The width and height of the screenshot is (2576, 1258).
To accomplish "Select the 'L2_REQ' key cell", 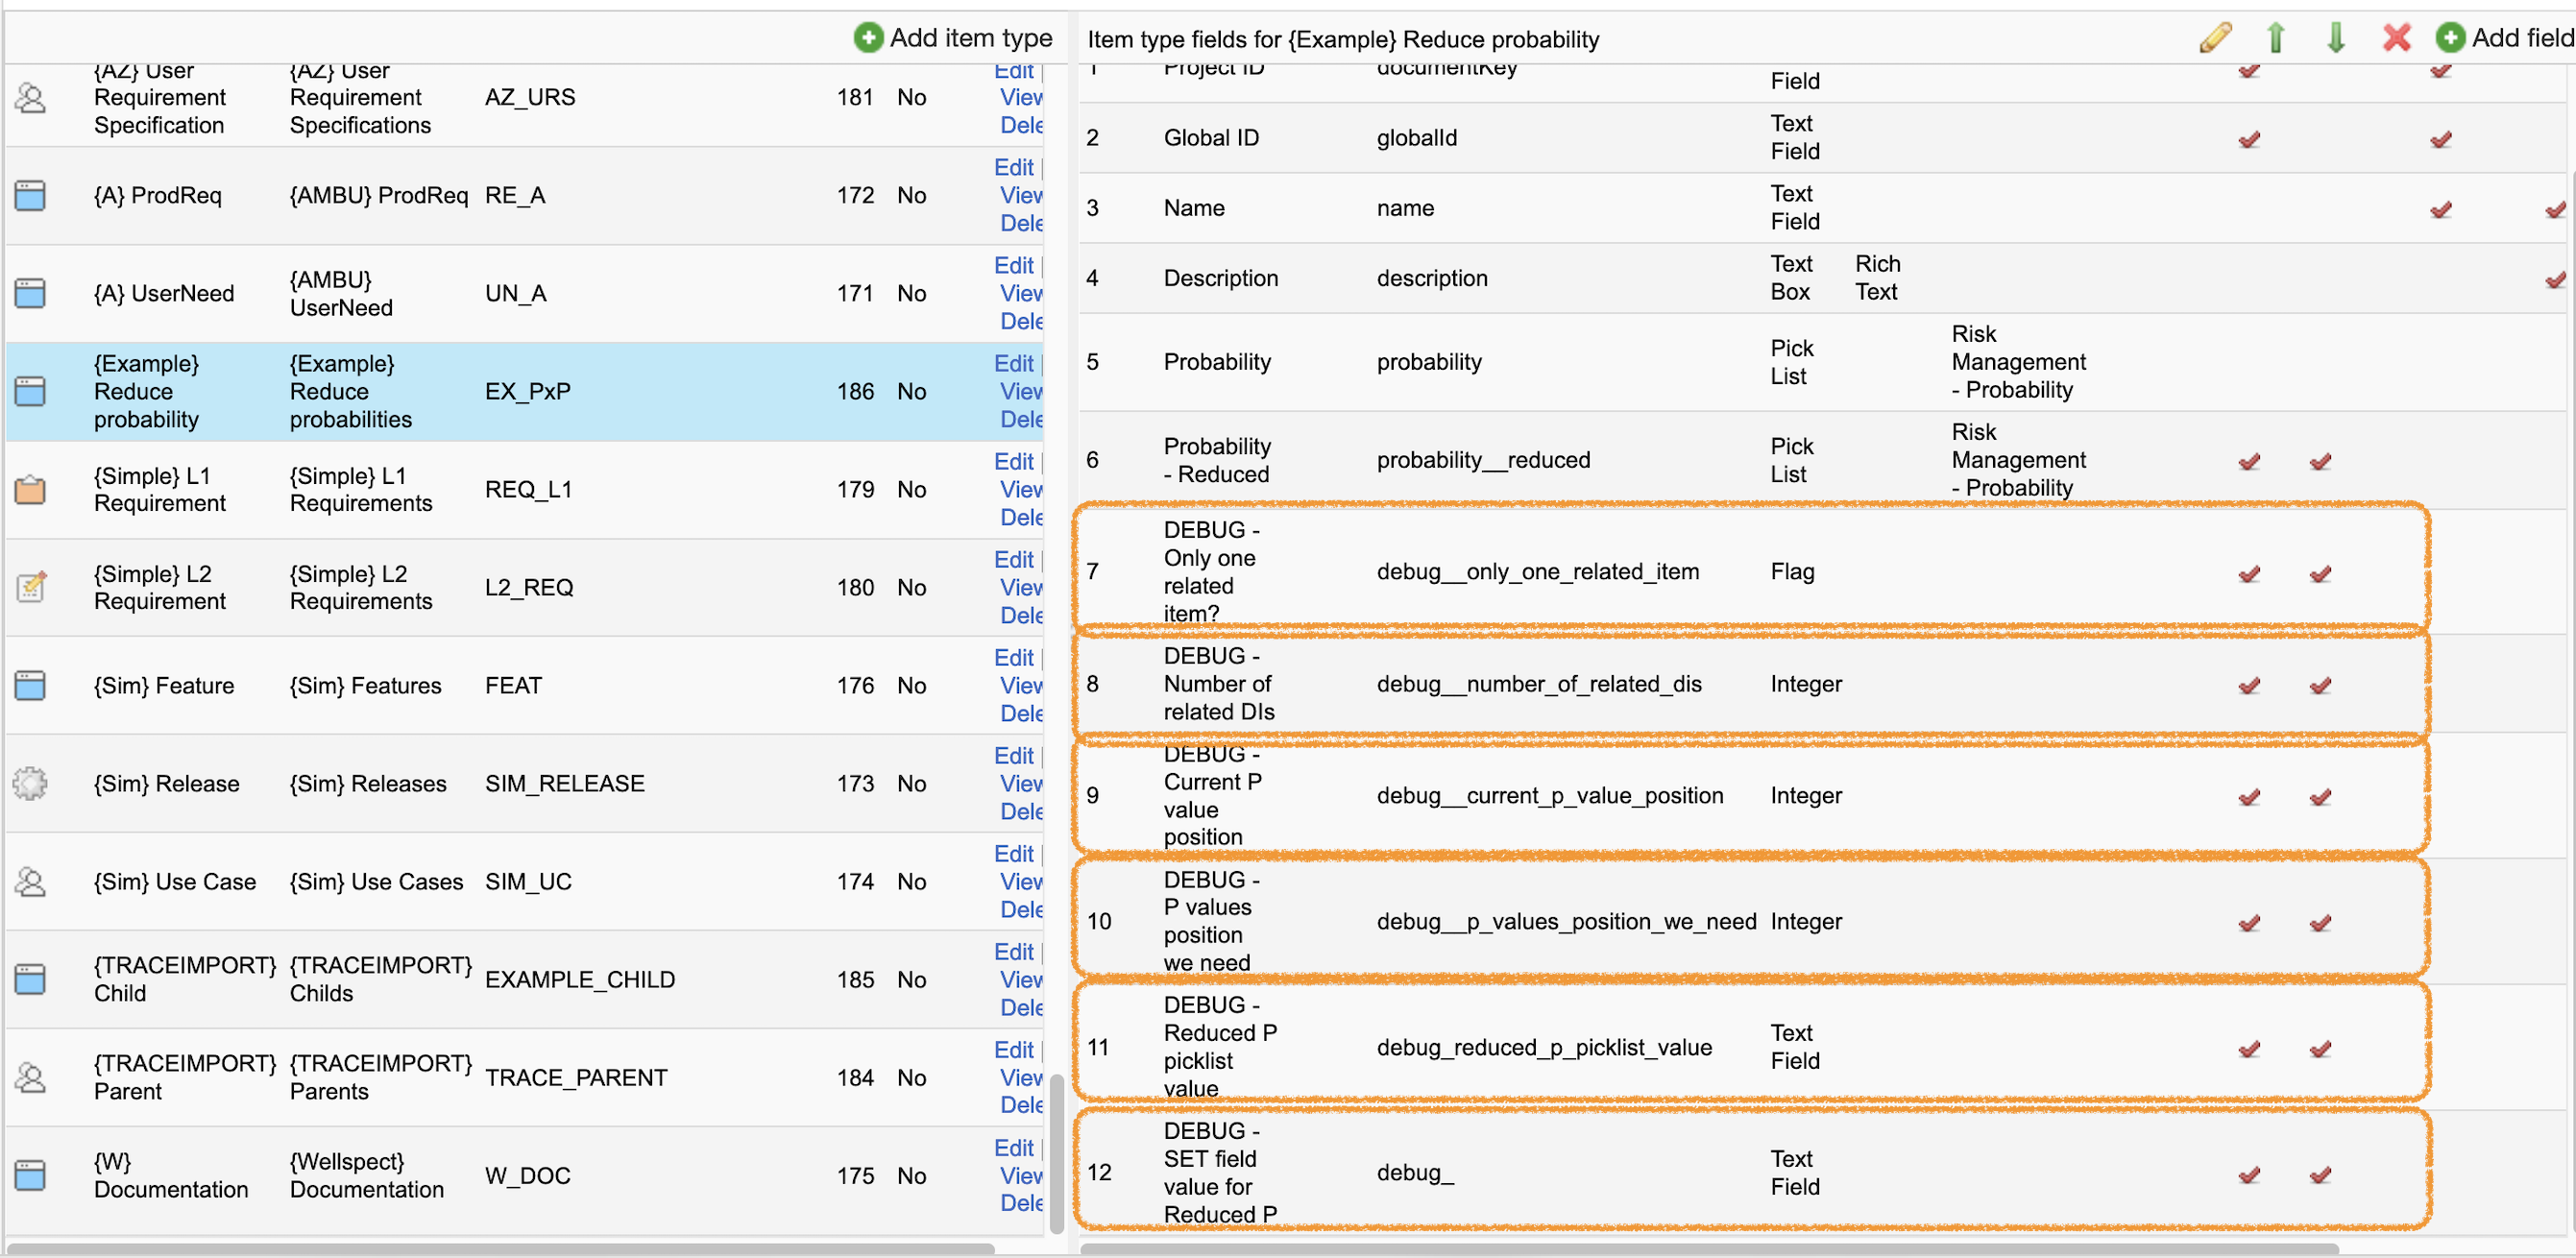I will (529, 587).
